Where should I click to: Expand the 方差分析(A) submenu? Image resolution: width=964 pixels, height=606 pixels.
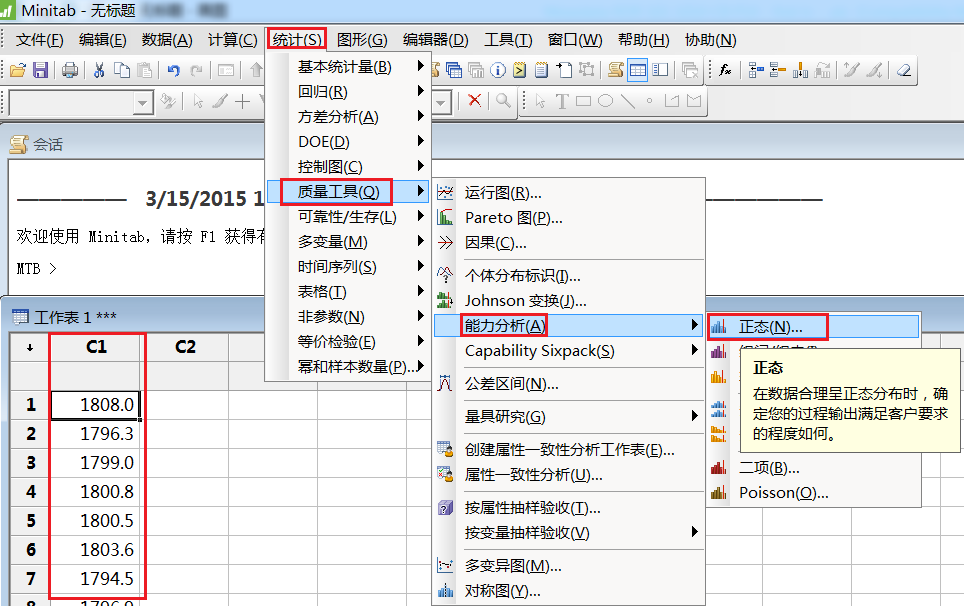click(x=349, y=117)
